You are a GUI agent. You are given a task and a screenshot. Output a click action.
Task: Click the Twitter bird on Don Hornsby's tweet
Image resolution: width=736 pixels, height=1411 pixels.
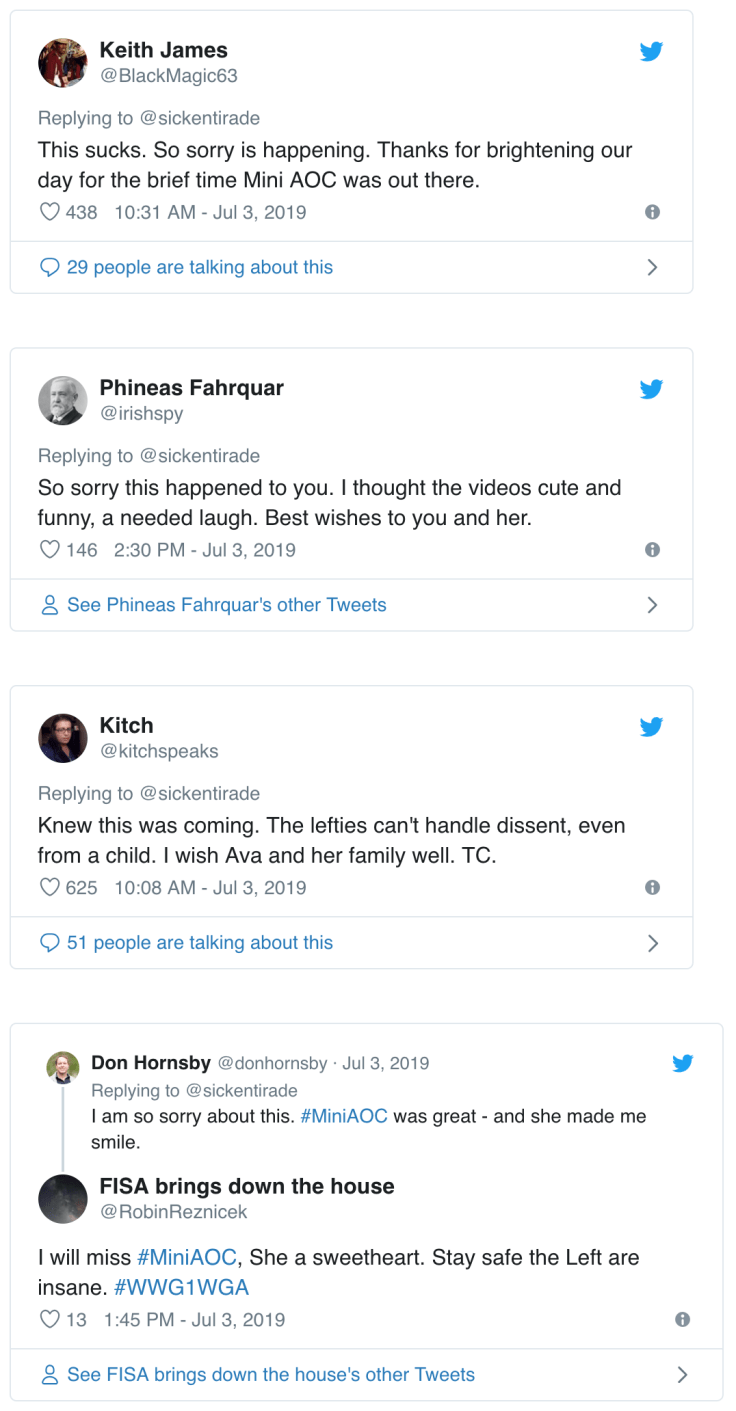pos(683,1064)
